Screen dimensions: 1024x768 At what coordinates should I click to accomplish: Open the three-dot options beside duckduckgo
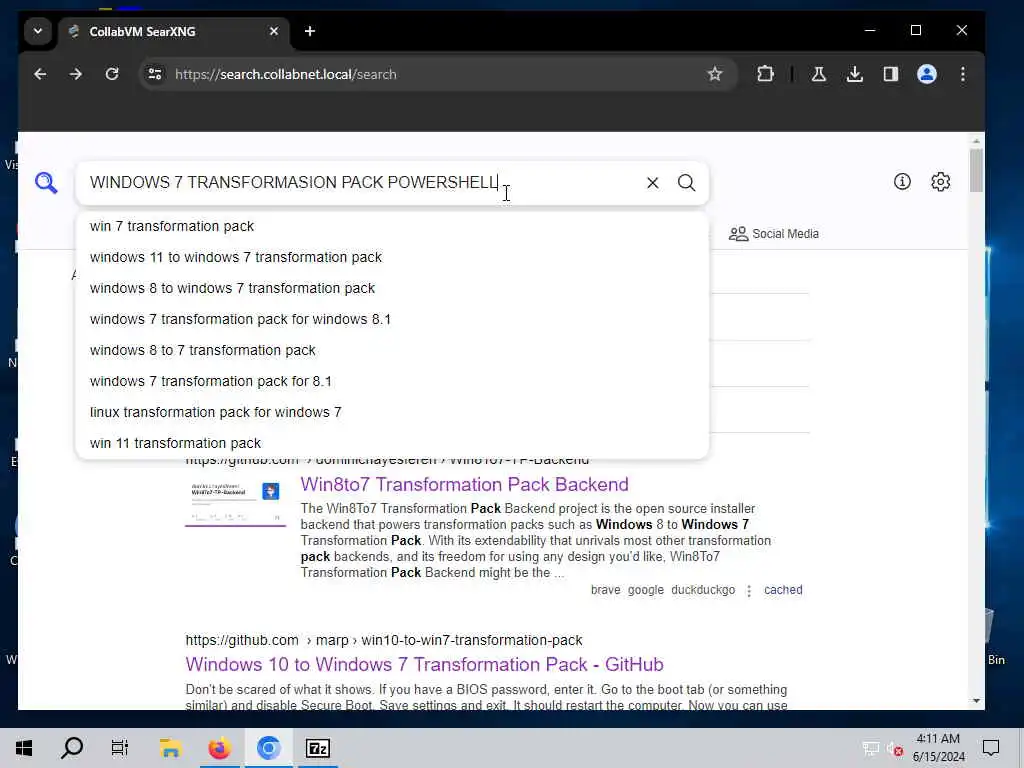[x=749, y=590]
